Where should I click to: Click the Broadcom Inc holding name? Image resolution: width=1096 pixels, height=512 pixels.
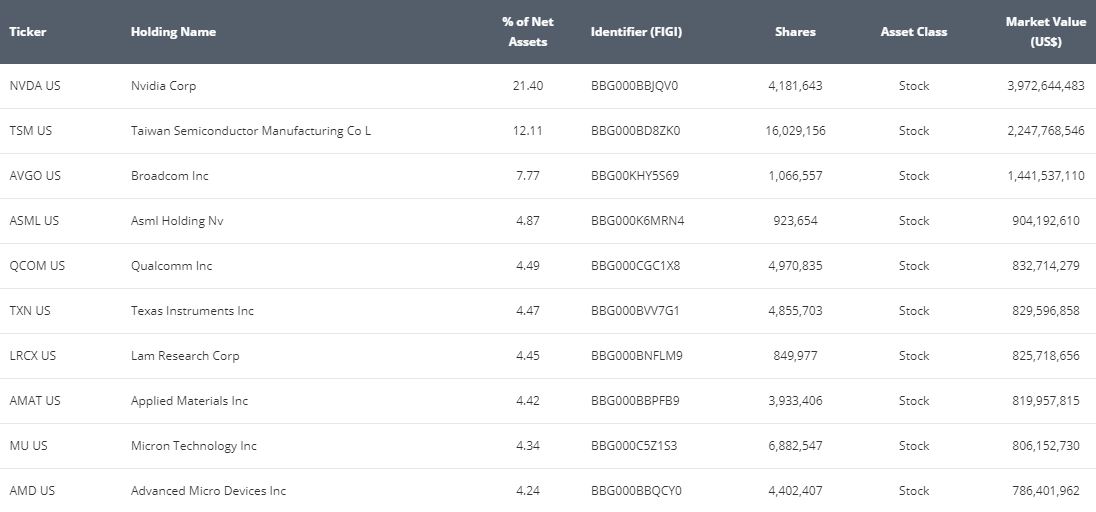pyautogui.click(x=170, y=176)
